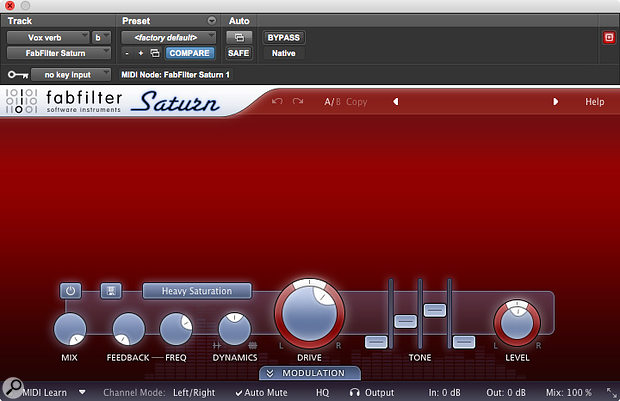Image resolution: width=620 pixels, height=401 pixels.
Task: Click the FREQ knob
Action: pyautogui.click(x=176, y=329)
